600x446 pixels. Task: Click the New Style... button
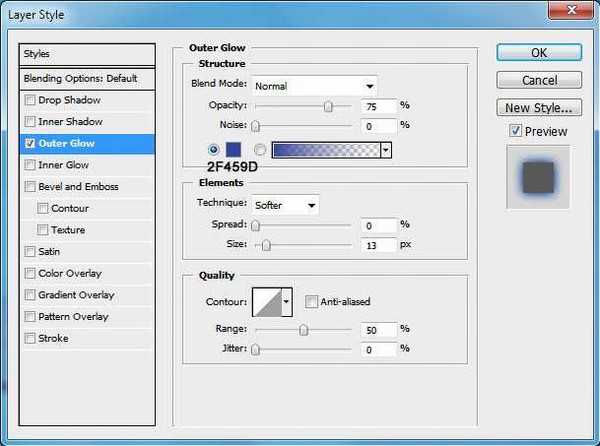pos(538,107)
